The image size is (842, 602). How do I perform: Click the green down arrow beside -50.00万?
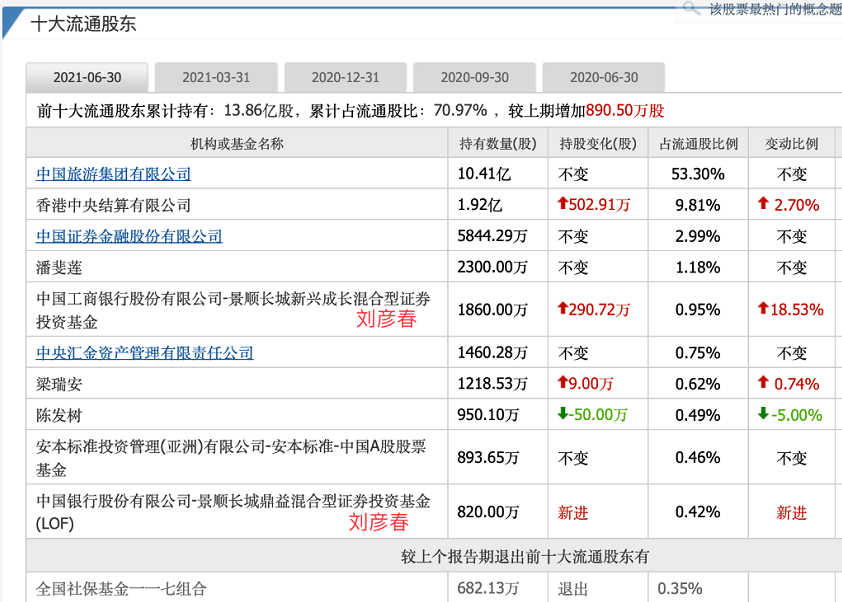(x=563, y=414)
